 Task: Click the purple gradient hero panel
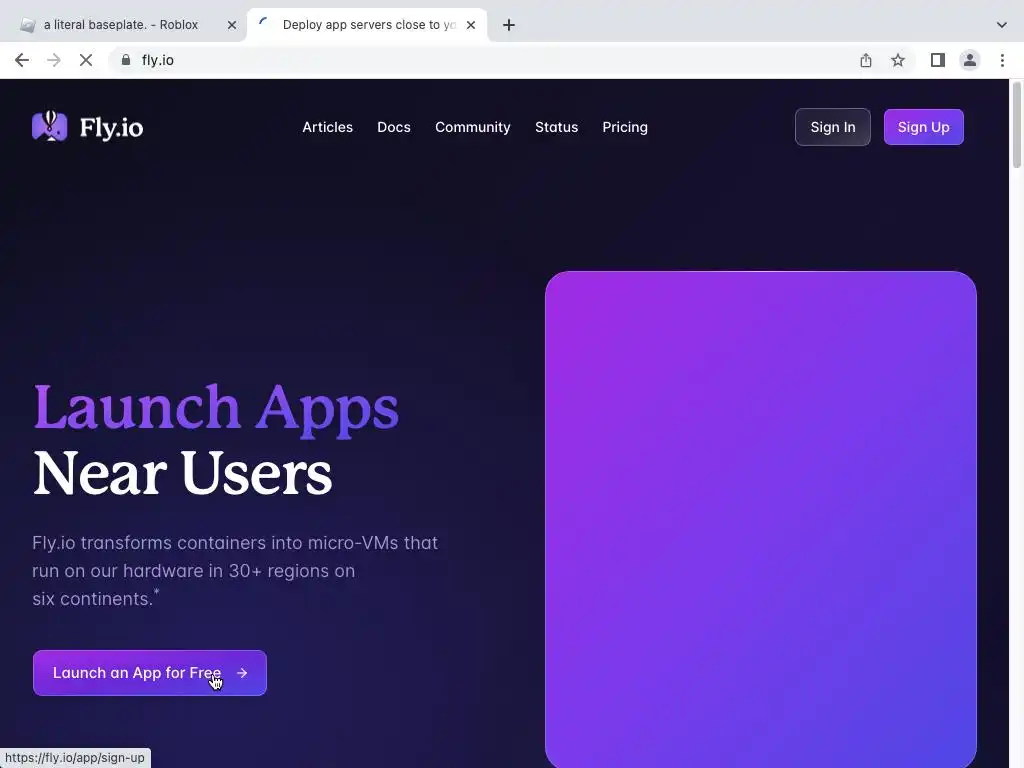(761, 519)
